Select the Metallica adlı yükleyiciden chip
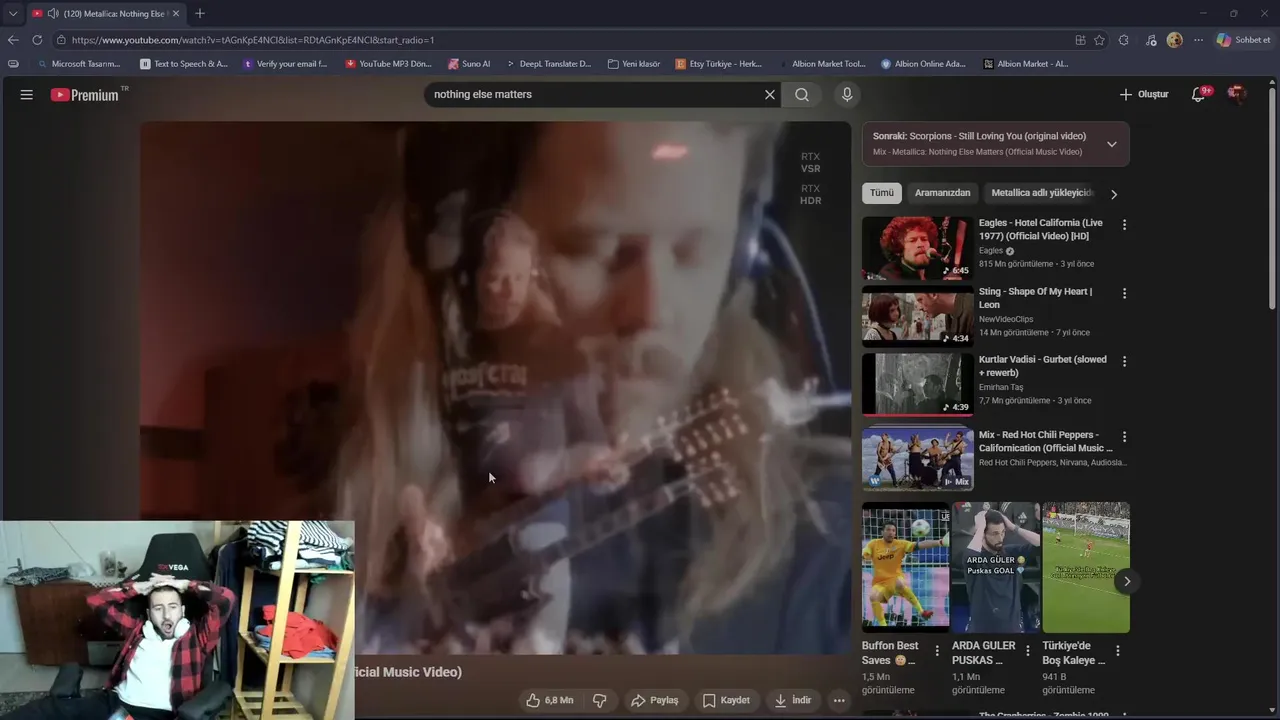Viewport: 1280px width, 720px height. pyautogui.click(x=1042, y=193)
